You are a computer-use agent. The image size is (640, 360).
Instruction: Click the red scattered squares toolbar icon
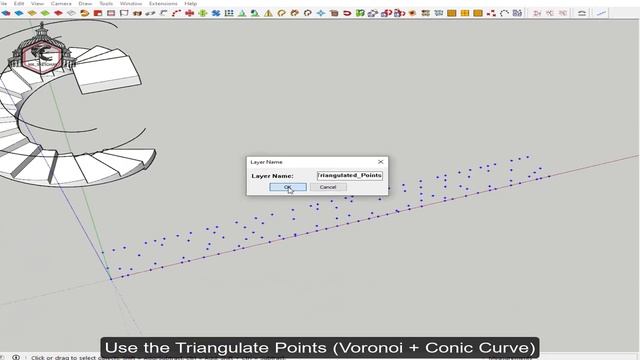coord(491,13)
